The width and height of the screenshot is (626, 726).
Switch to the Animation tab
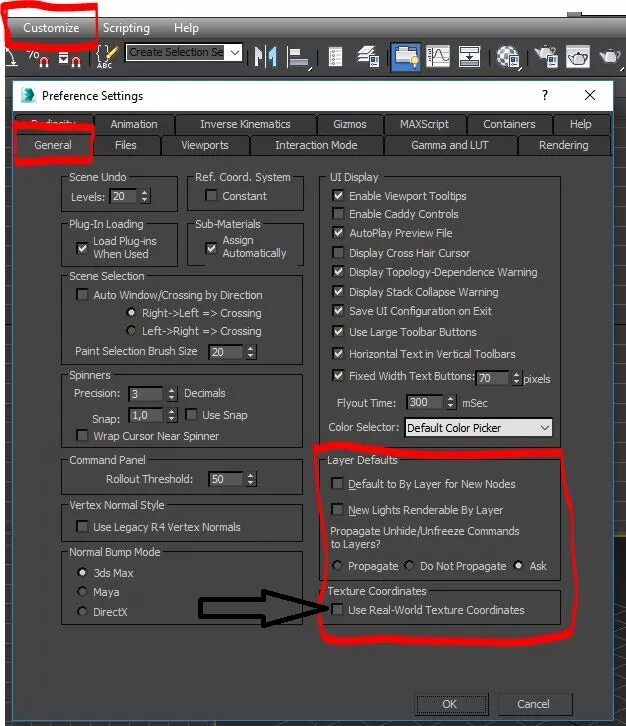coord(134,124)
